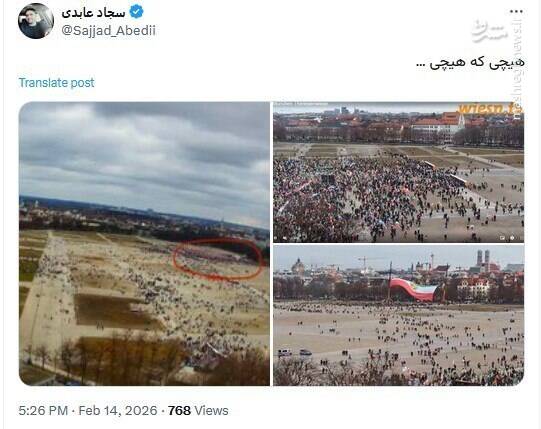The width and height of the screenshot is (541, 429).
Task: Click the 5:26 PM timestamp
Action: point(43,410)
